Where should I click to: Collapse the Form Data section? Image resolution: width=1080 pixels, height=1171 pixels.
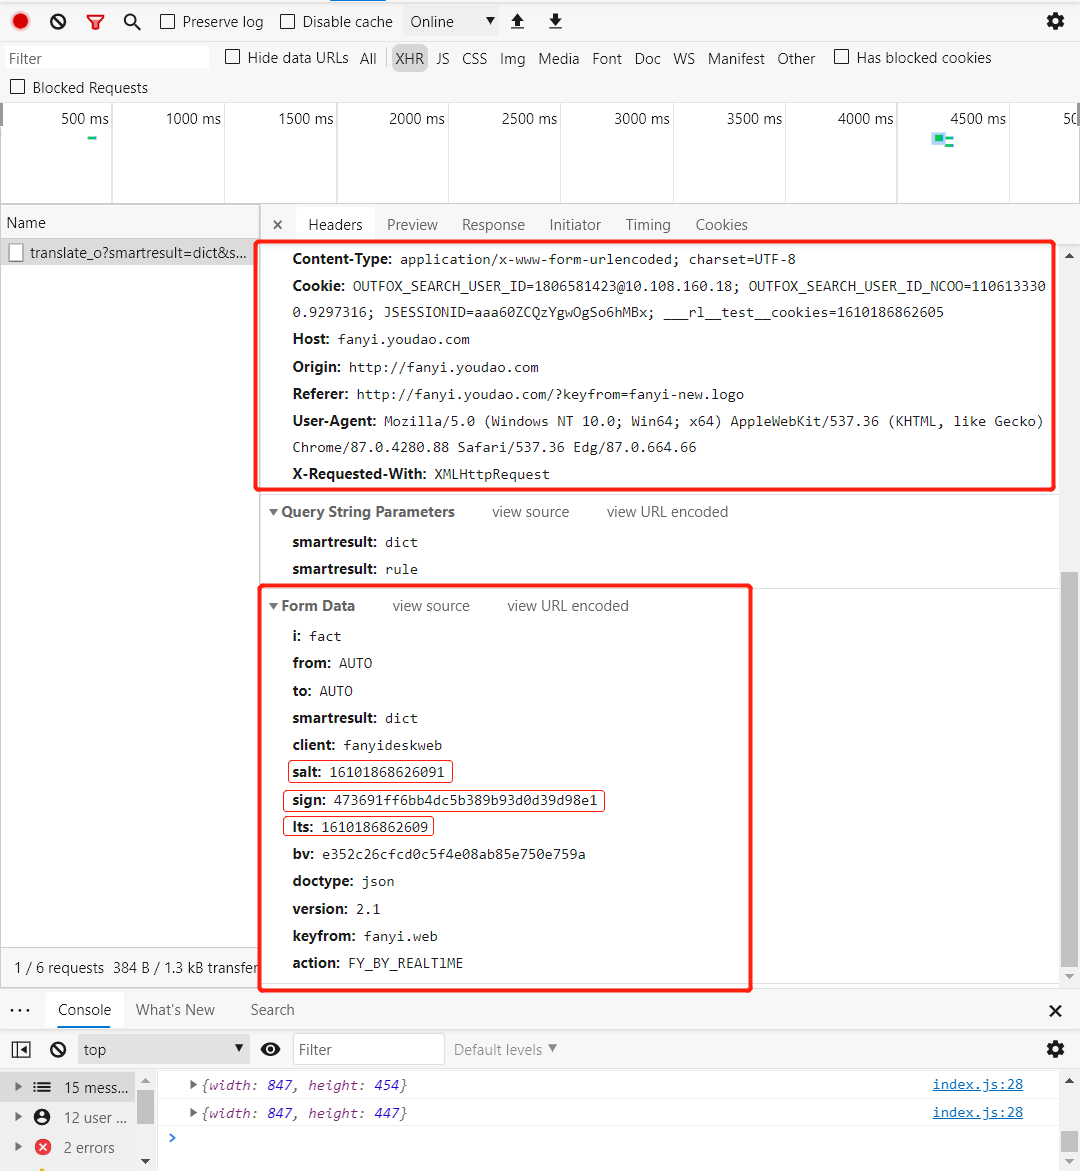click(x=273, y=606)
